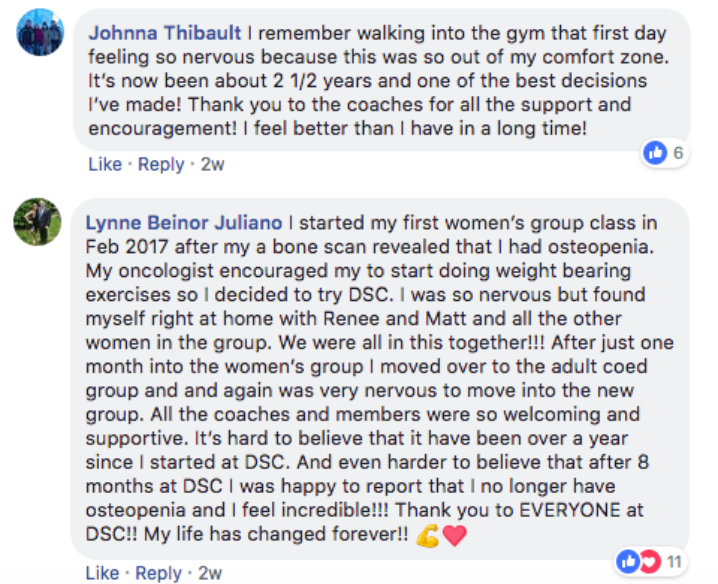This screenshot has height=584, width=718.
Task: Click the blue thumbs-up reaction on Lynne's comment
Action: click(628, 562)
